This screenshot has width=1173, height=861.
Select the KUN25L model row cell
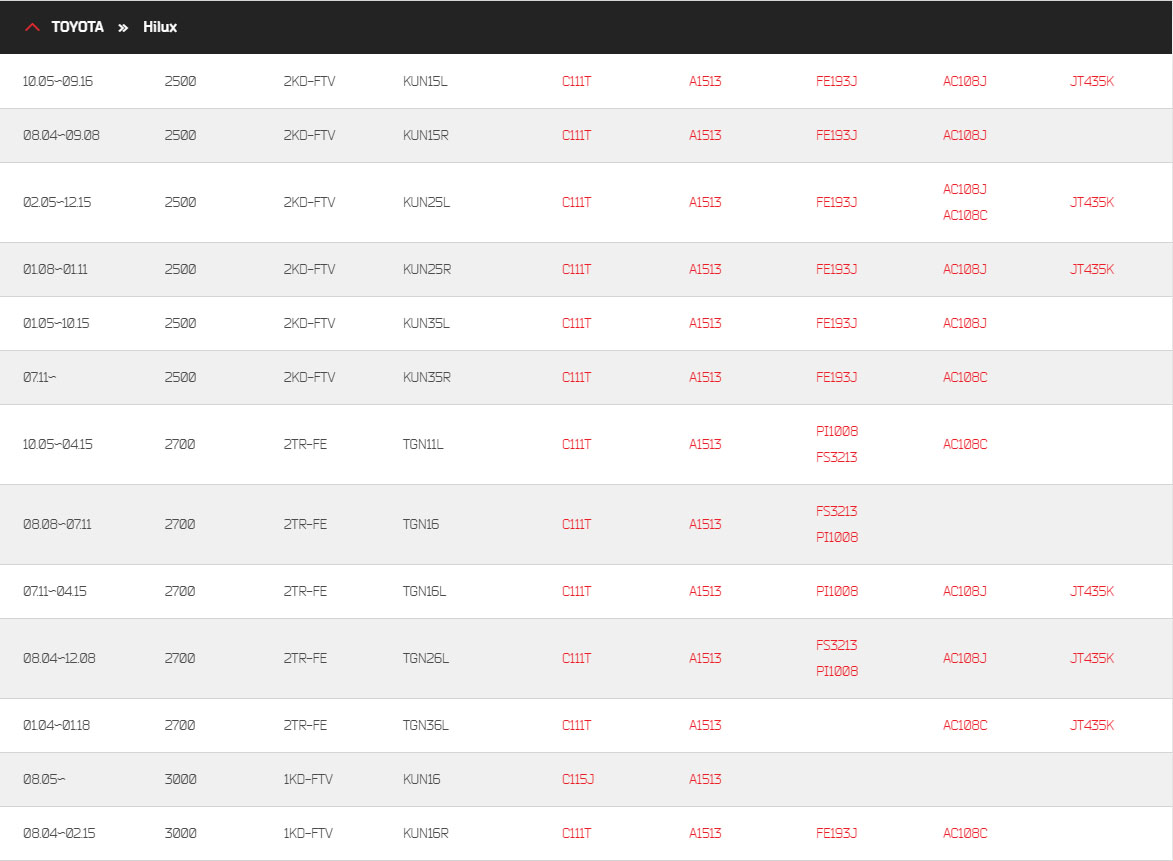(x=426, y=202)
